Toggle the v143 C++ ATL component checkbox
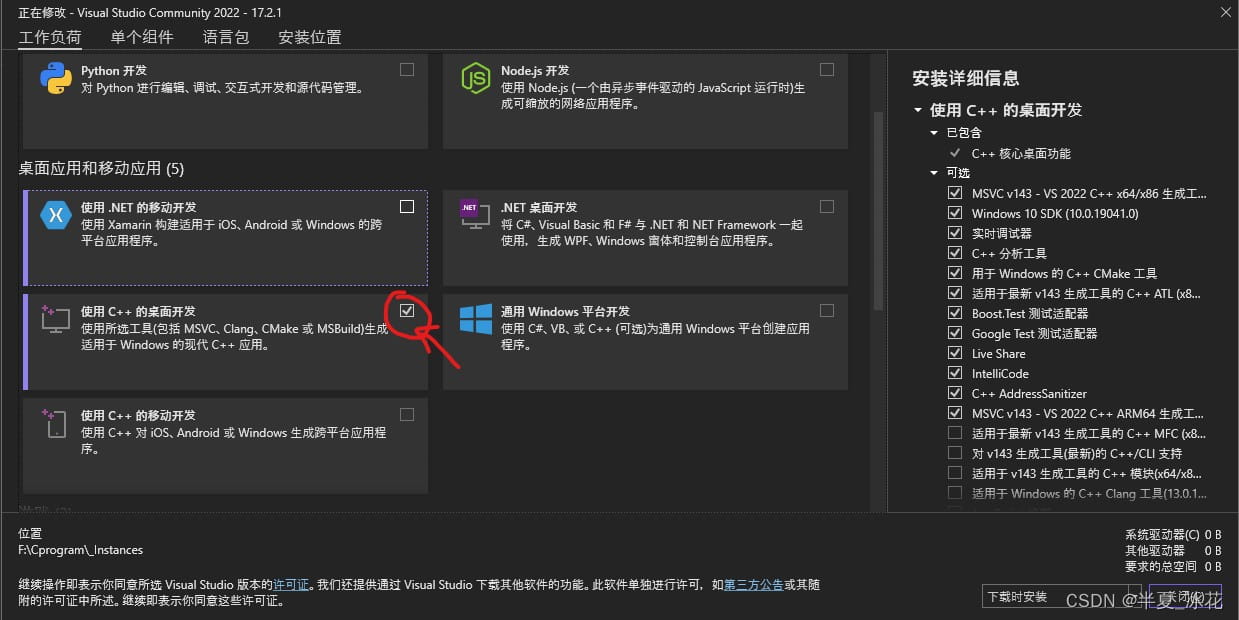The width and height of the screenshot is (1239, 620). point(954,293)
